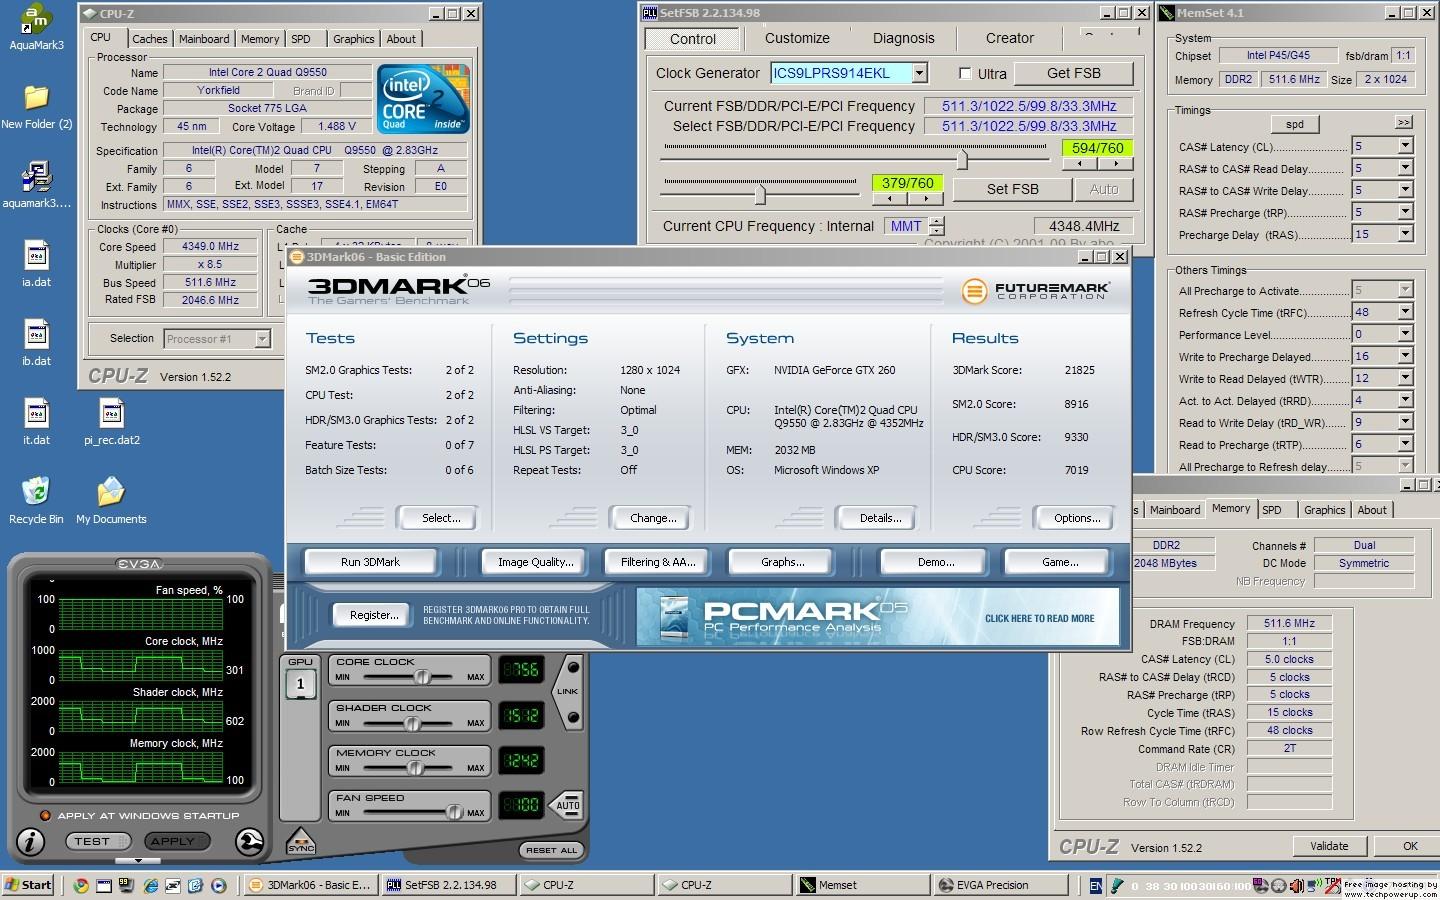
Task: Switch to 3DMark06 taskbar button
Action: point(311,885)
